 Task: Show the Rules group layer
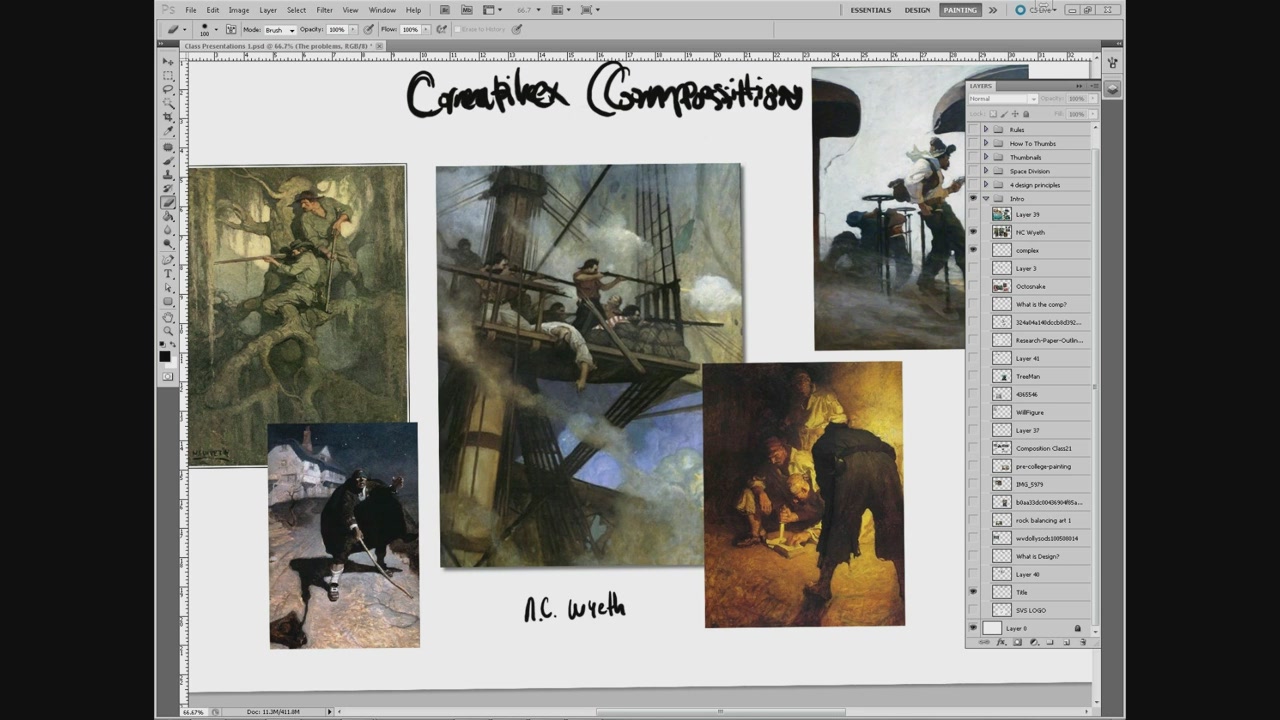[973, 129]
